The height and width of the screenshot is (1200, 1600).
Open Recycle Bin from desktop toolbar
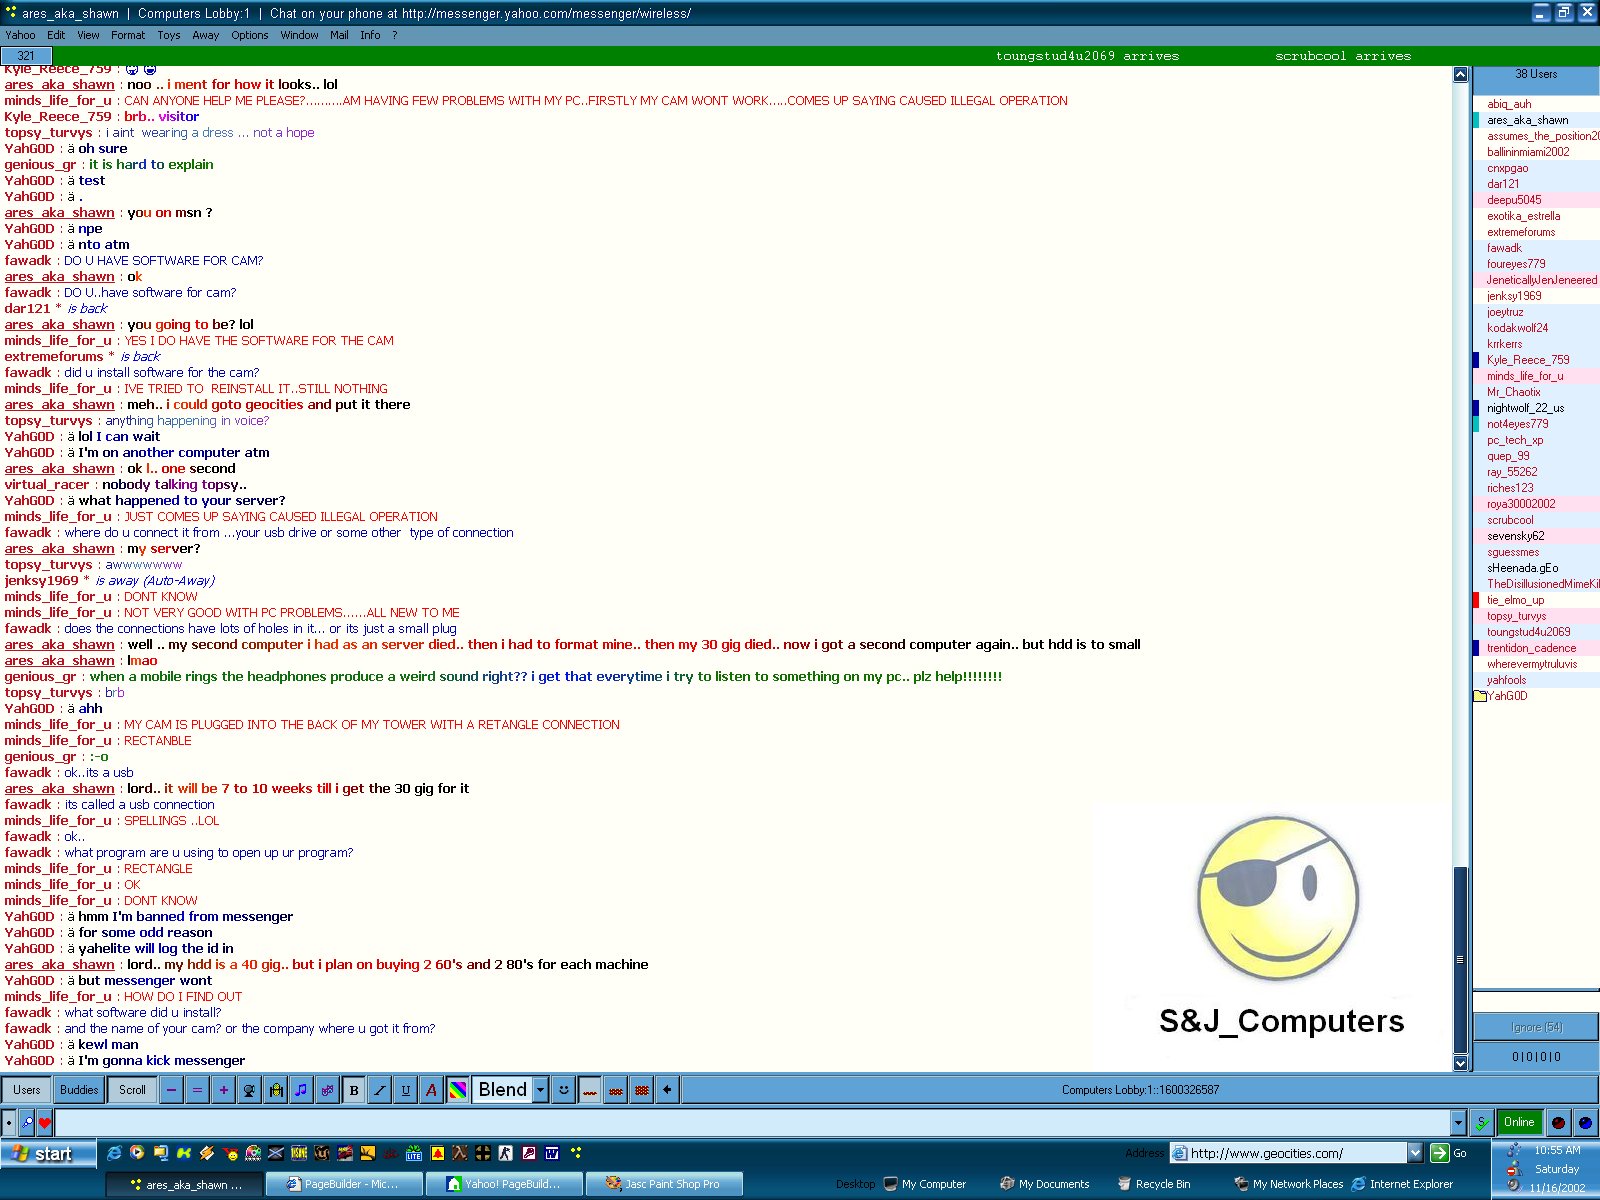coord(1154,1184)
